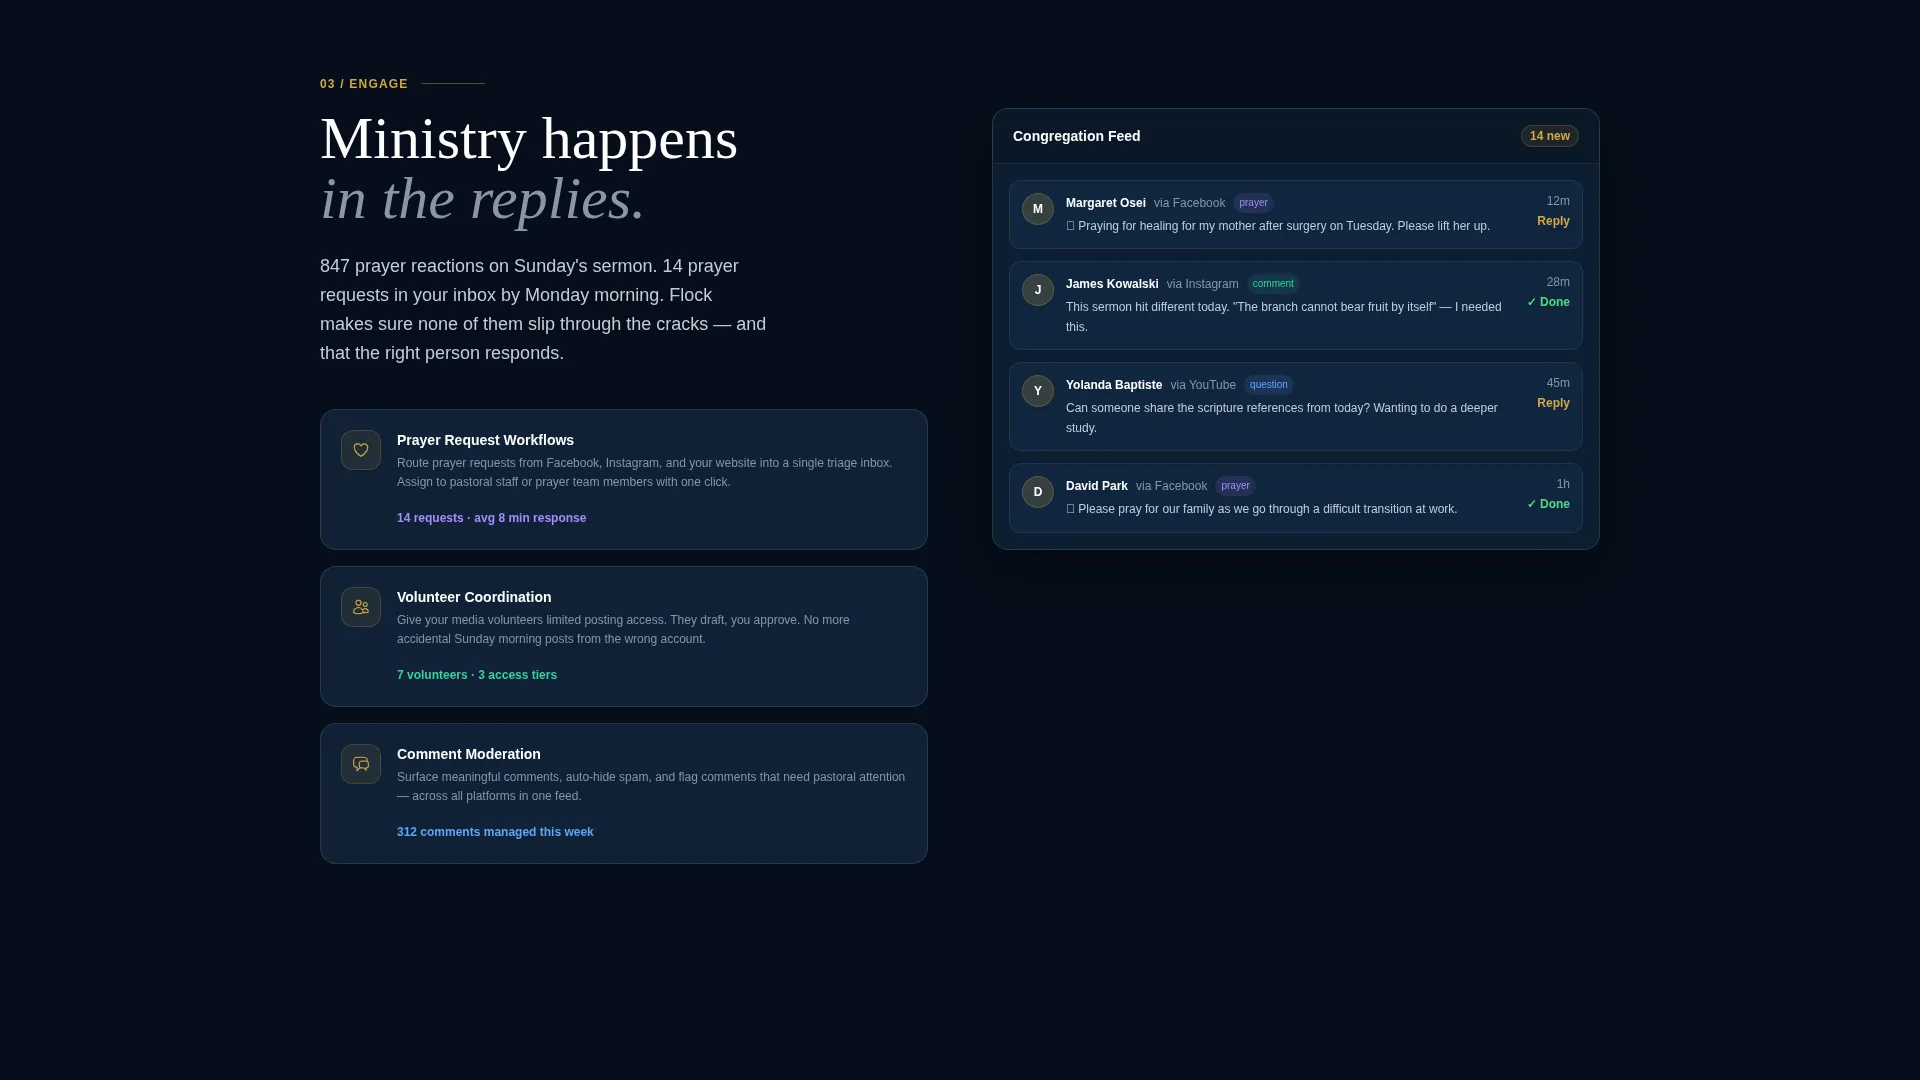Open the 312 comments managed this week link
The image size is (1920, 1080).
click(x=495, y=832)
